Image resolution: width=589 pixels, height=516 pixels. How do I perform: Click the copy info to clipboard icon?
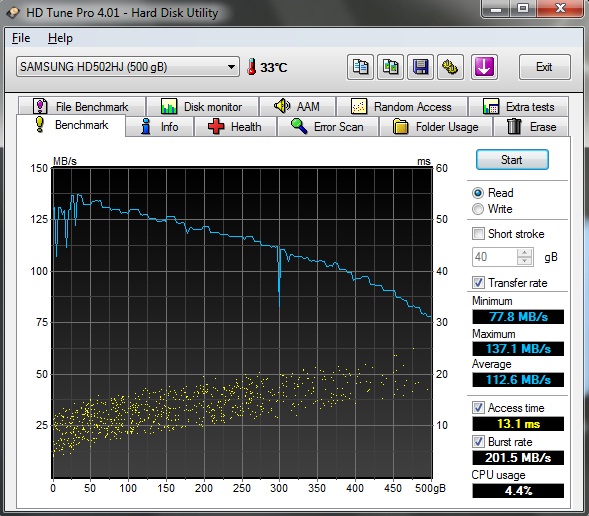pos(360,67)
